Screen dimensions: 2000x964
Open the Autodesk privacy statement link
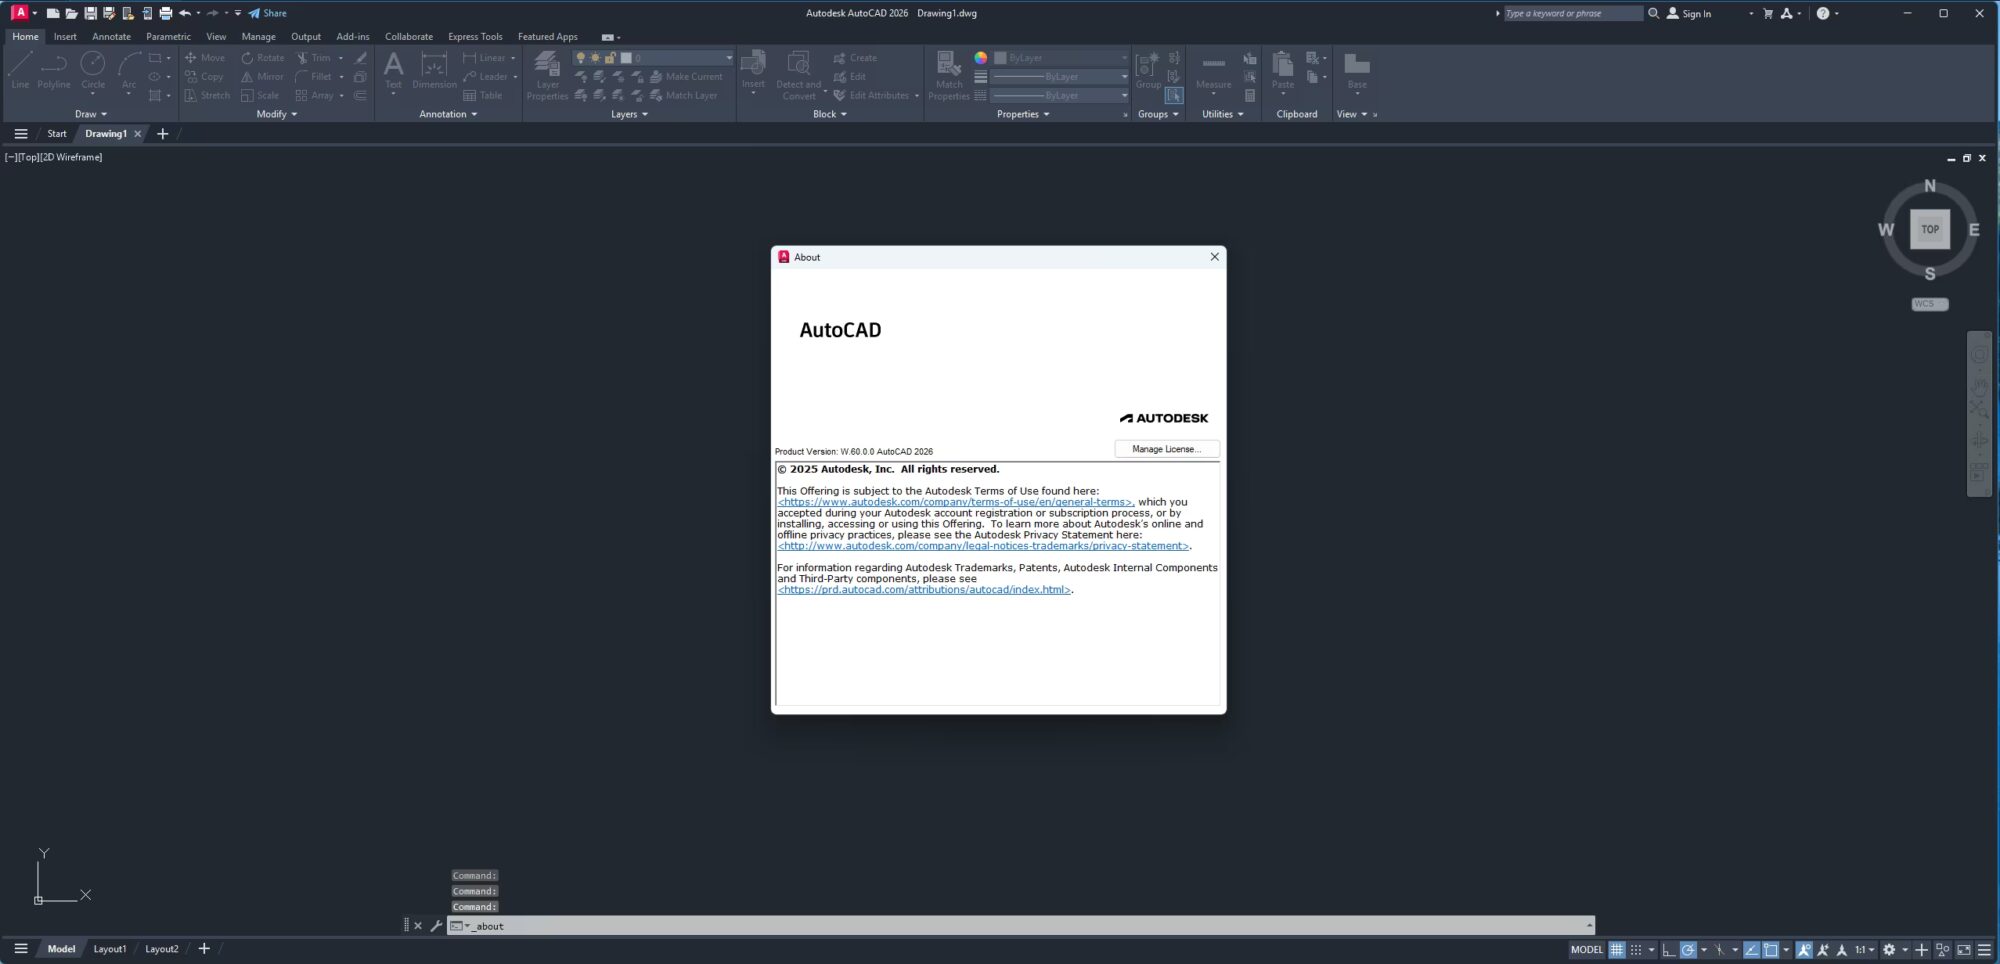click(983, 546)
